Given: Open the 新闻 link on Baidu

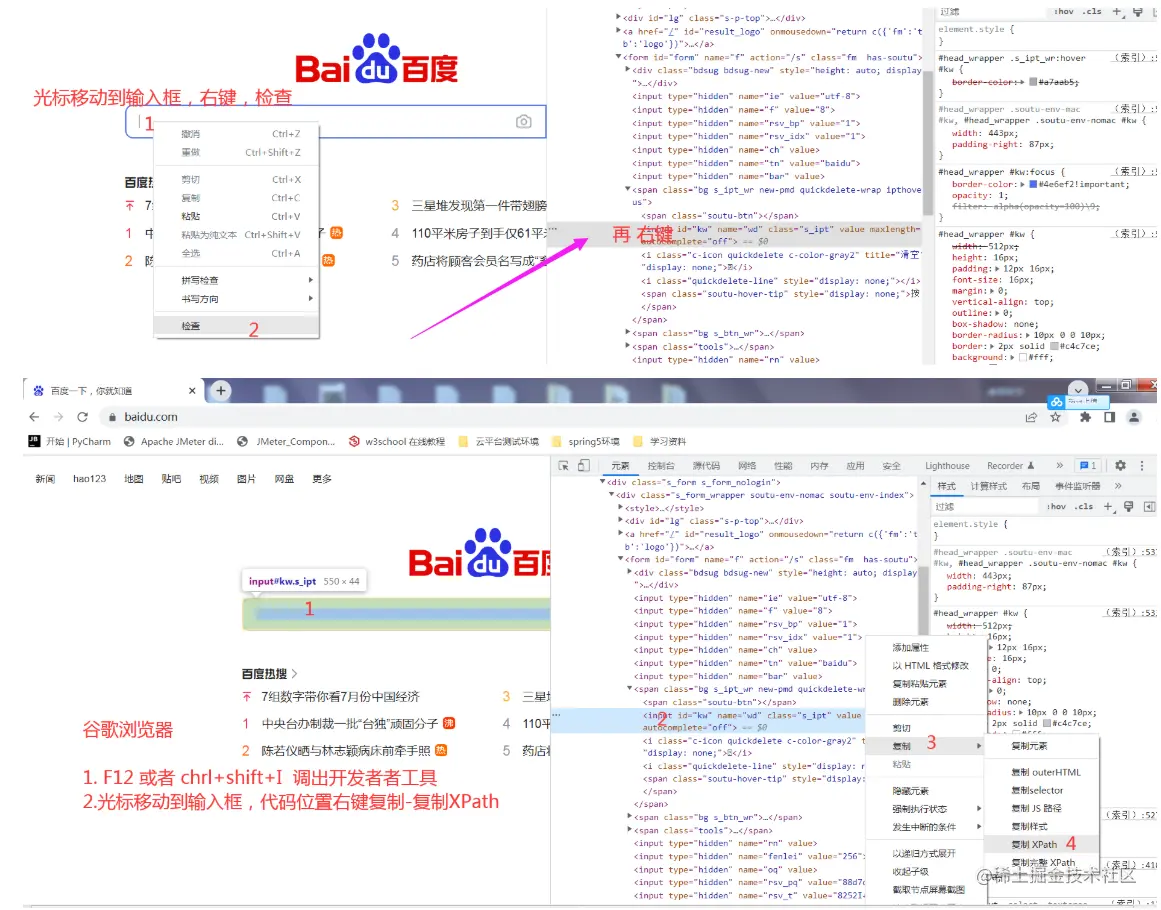Looking at the screenshot, I should pos(44,479).
